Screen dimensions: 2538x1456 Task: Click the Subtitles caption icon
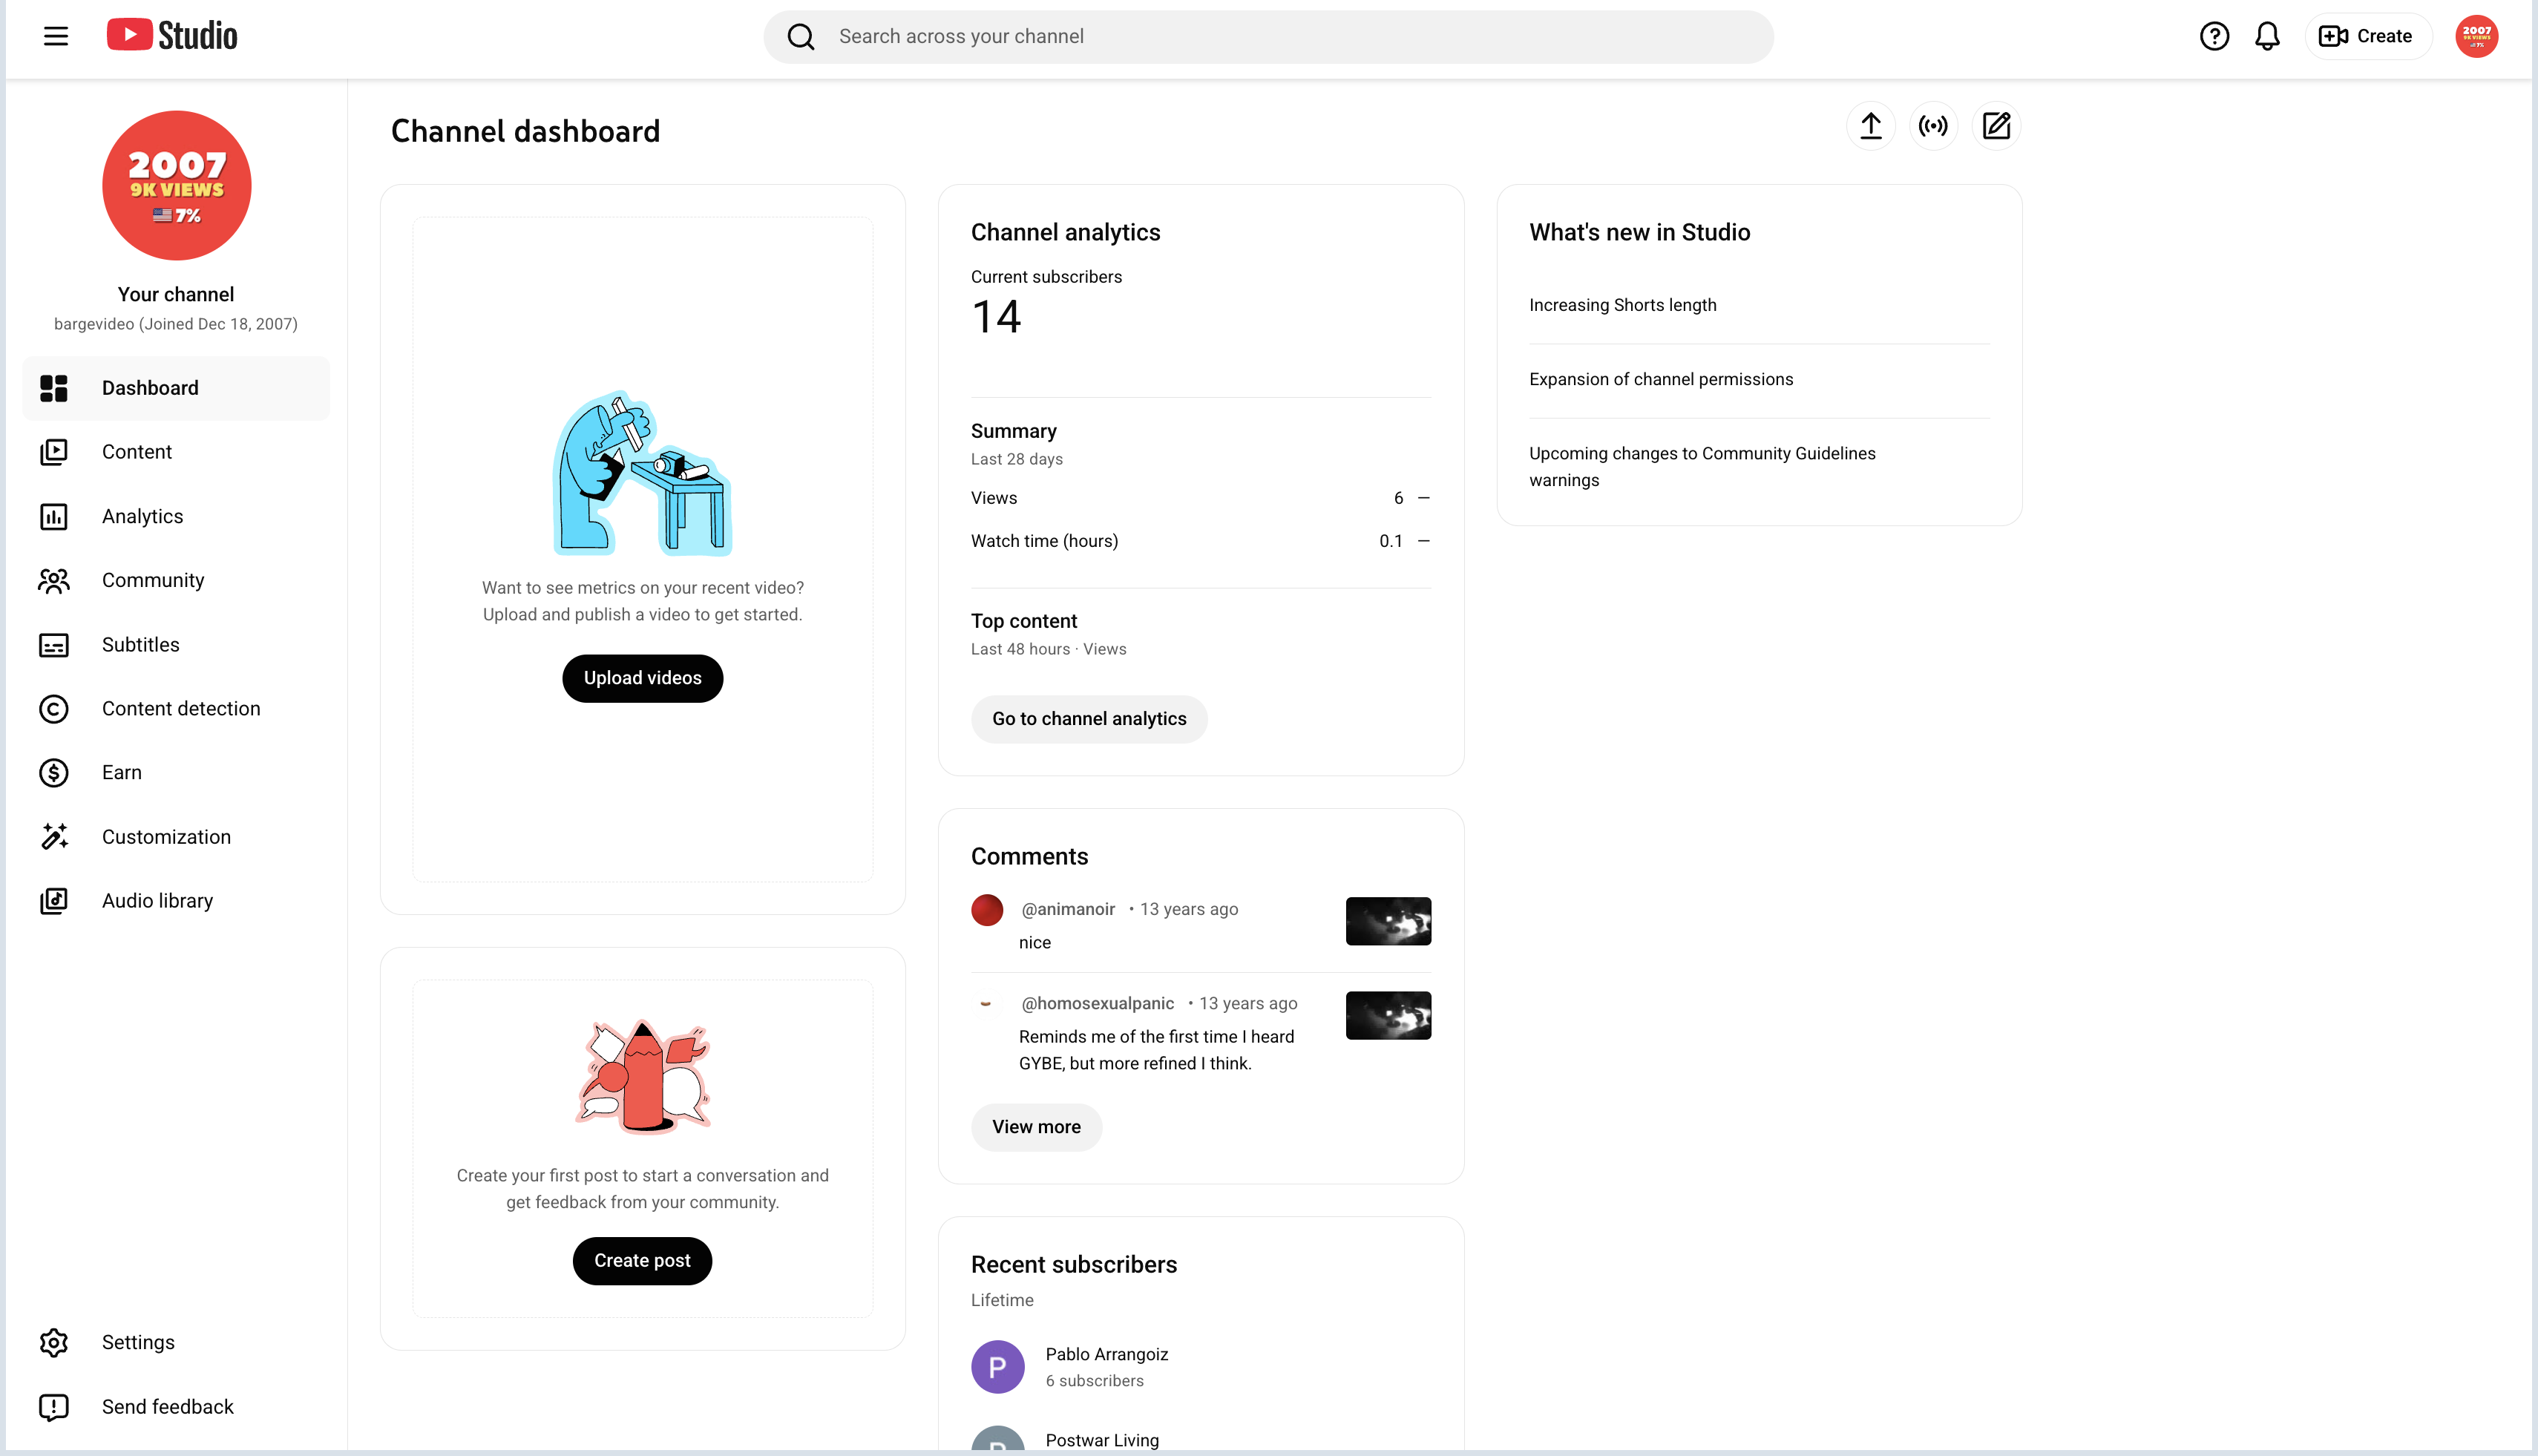coord(54,645)
